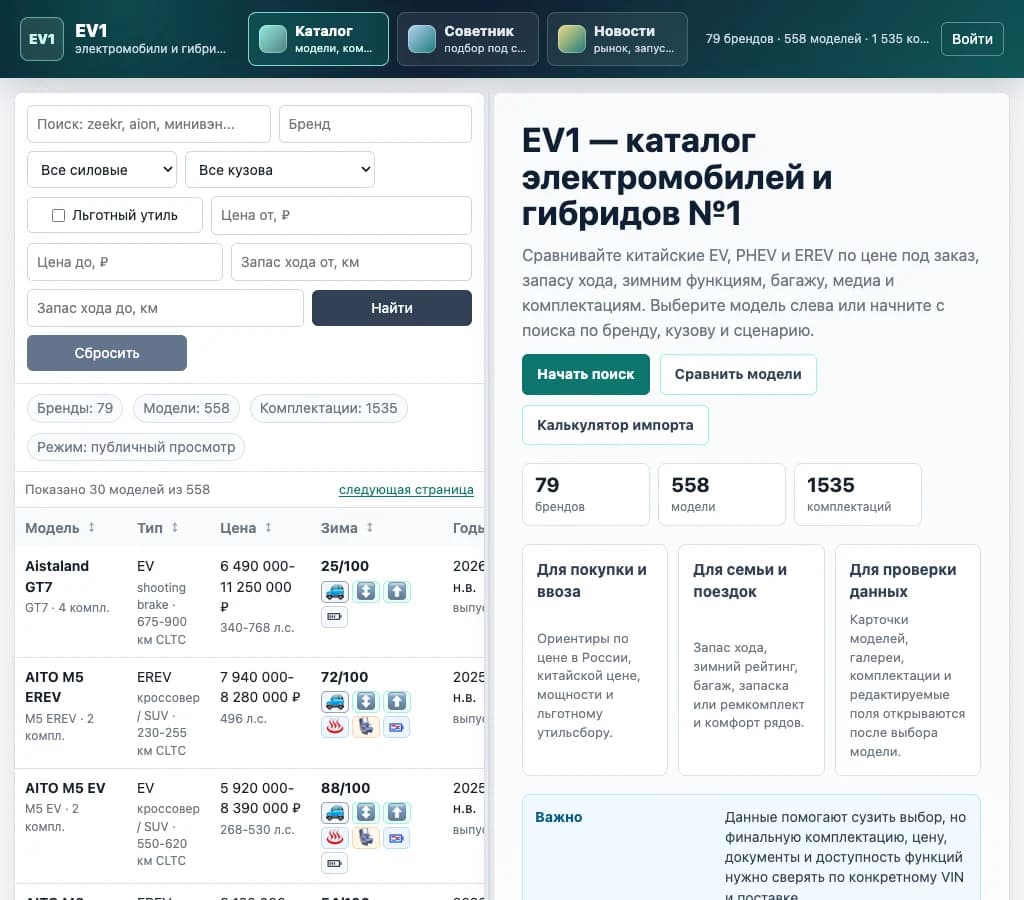The width and height of the screenshot is (1024, 900).
Task: Click the Сравнить модели button
Action: 738,374
